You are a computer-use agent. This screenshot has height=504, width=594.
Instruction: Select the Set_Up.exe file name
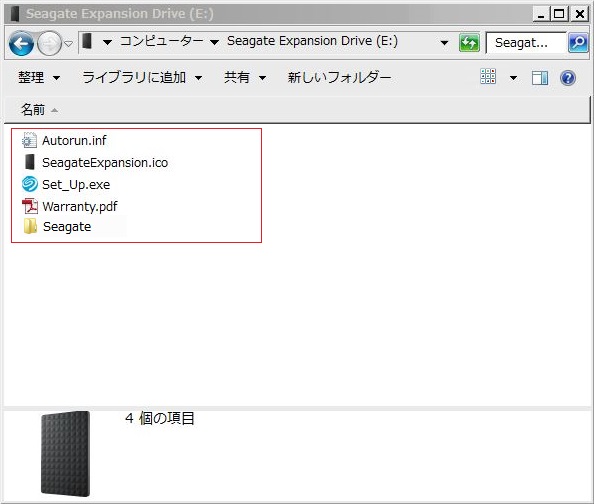click(76, 185)
